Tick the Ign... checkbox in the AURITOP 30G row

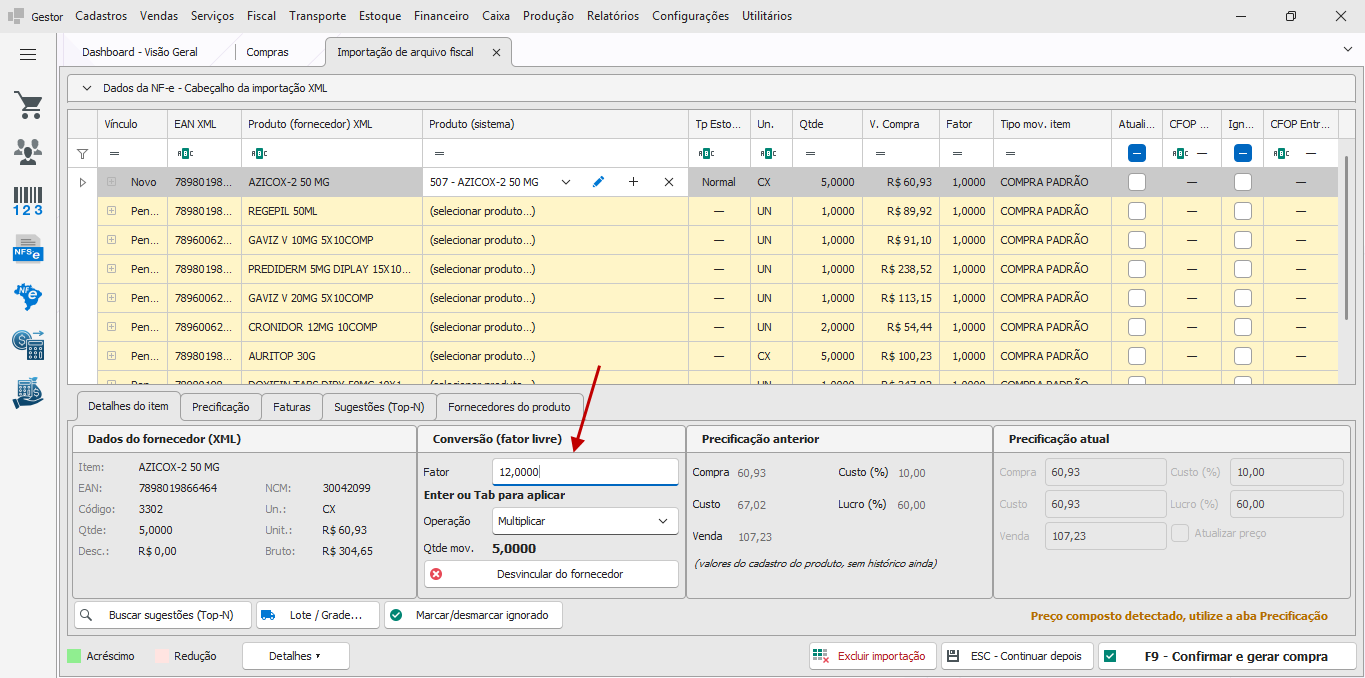[x=1243, y=356]
